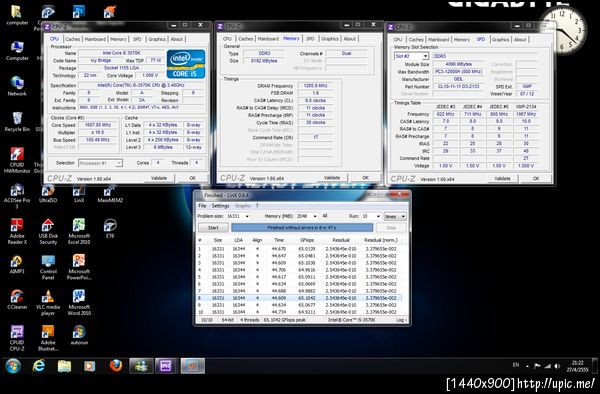Click the GFlops column header in LinX
Viewport: 600px width, 394px height.
307,240
